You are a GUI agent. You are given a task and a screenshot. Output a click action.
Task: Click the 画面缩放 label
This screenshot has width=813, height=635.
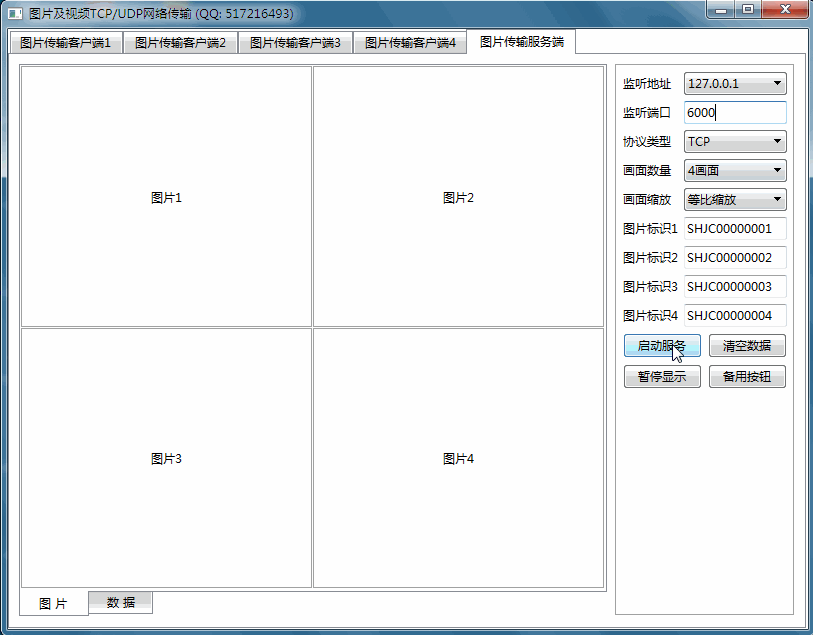[647, 200]
